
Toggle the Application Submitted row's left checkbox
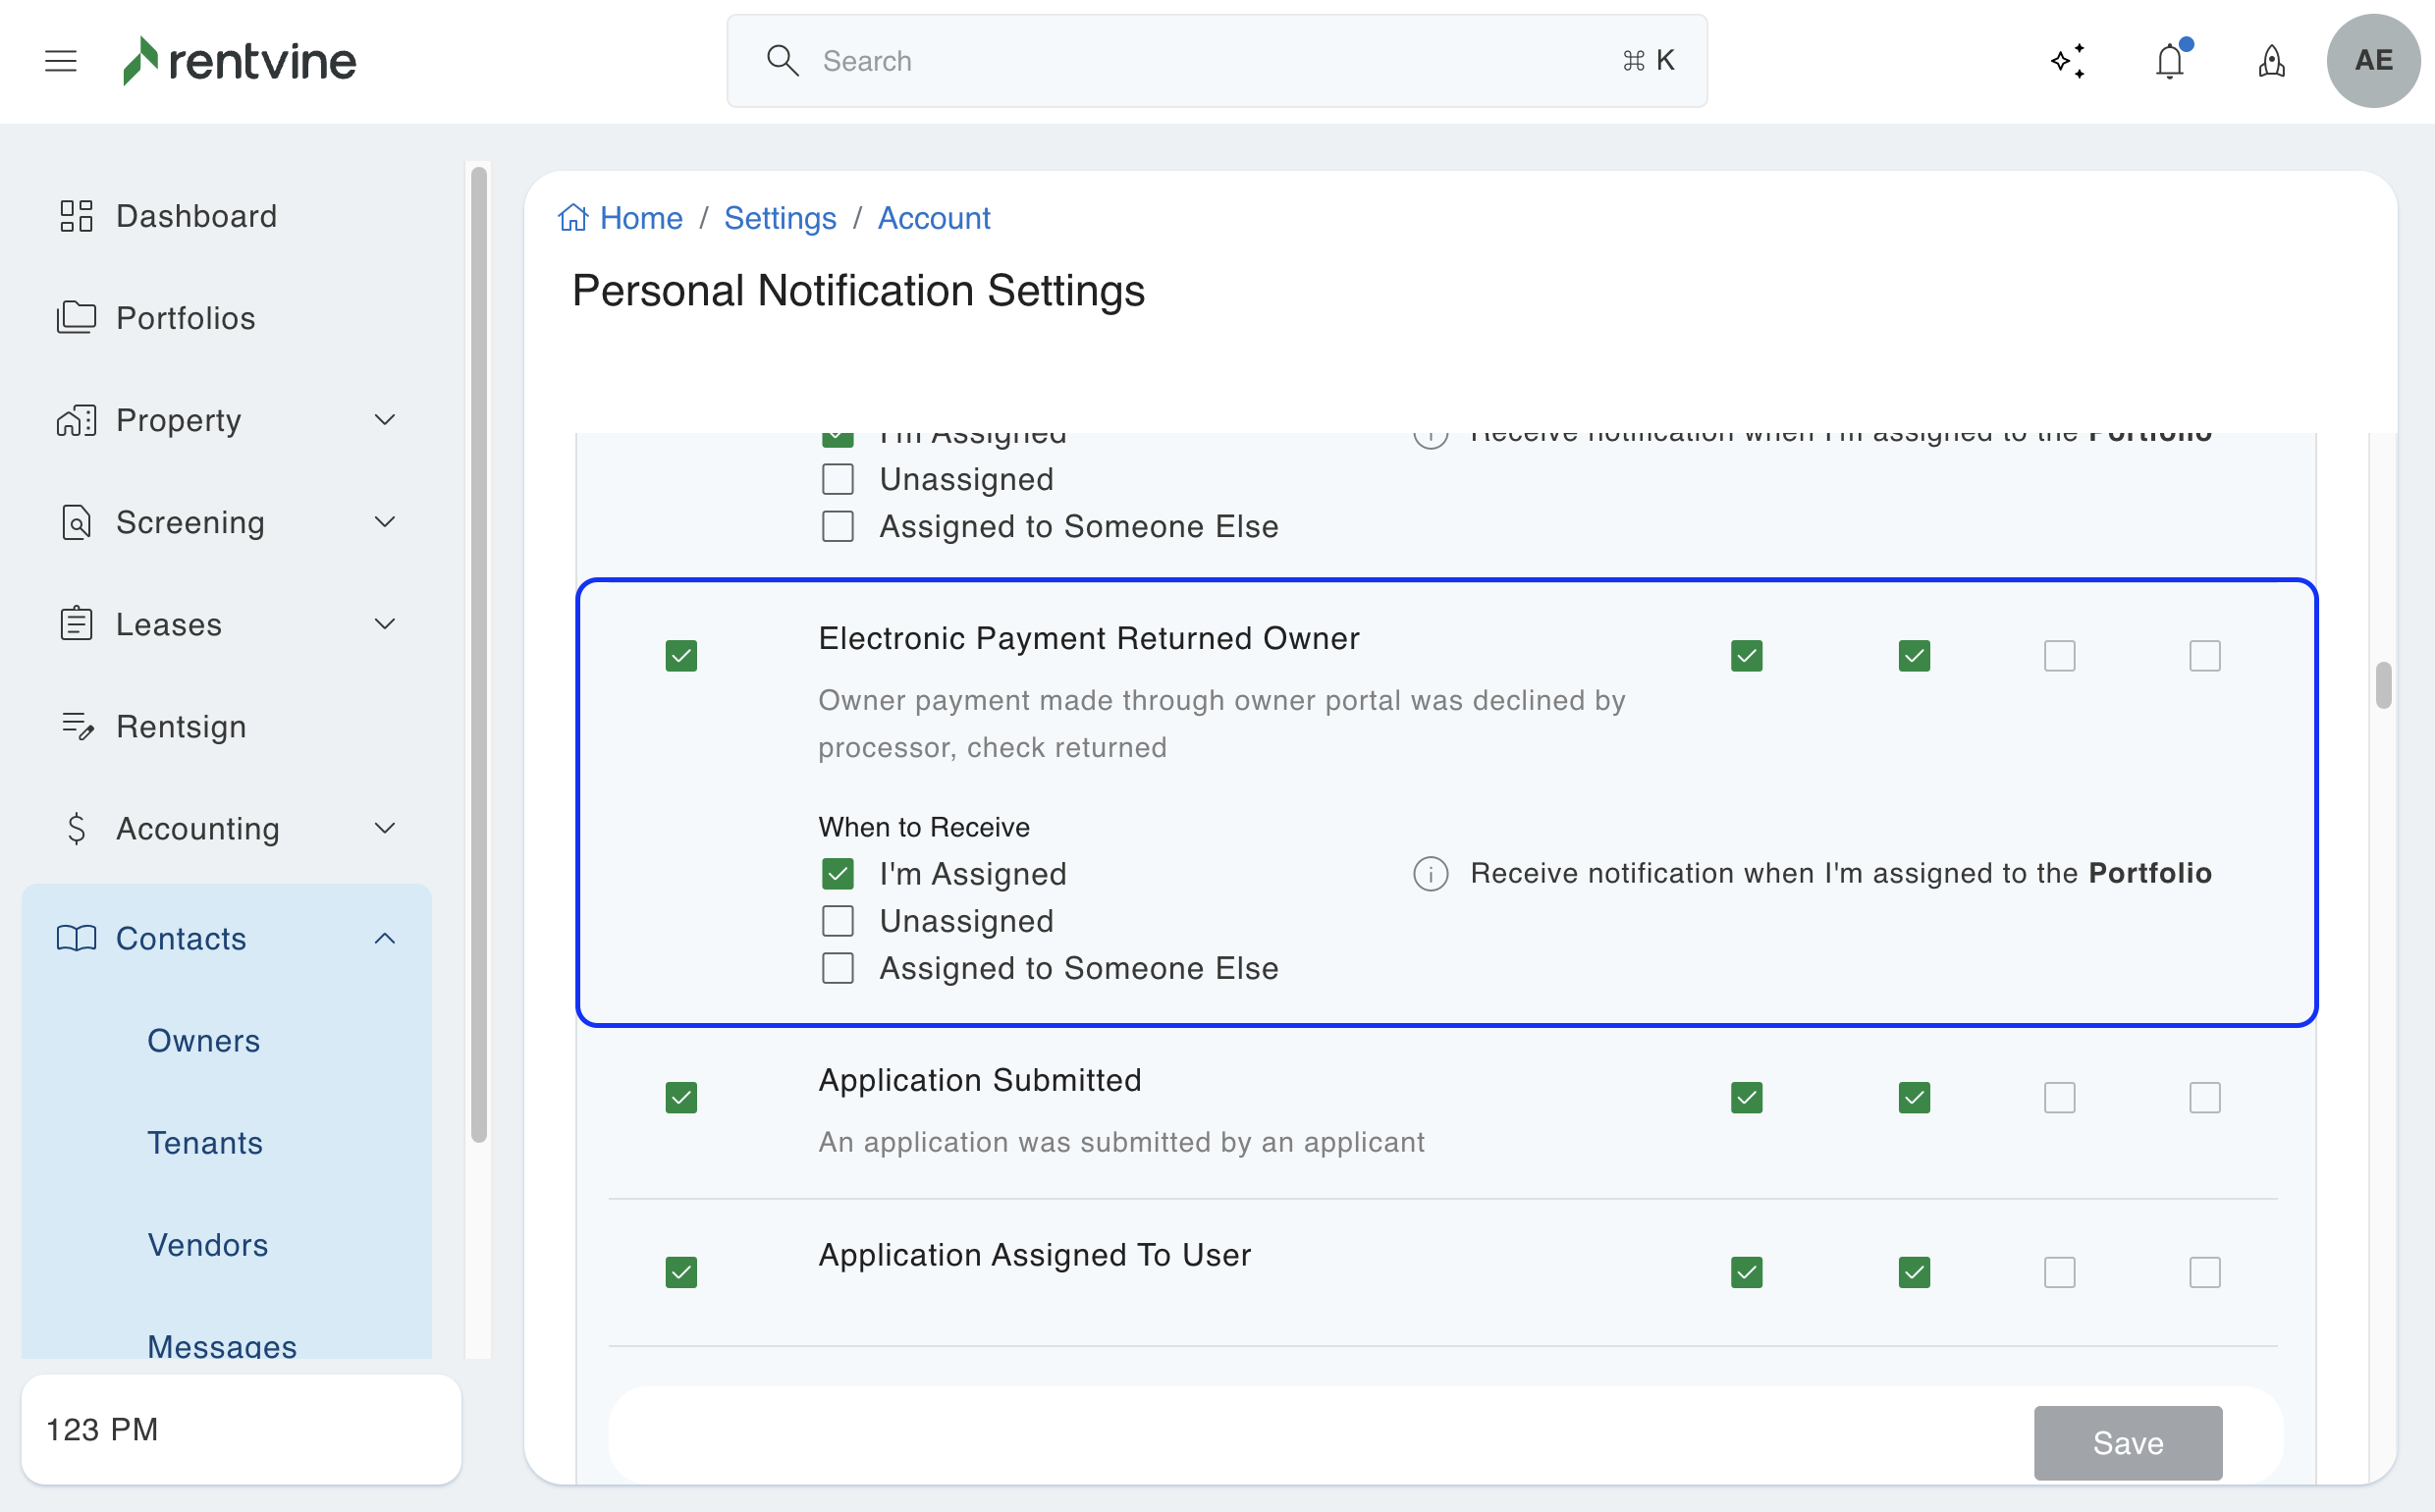pyautogui.click(x=681, y=1098)
